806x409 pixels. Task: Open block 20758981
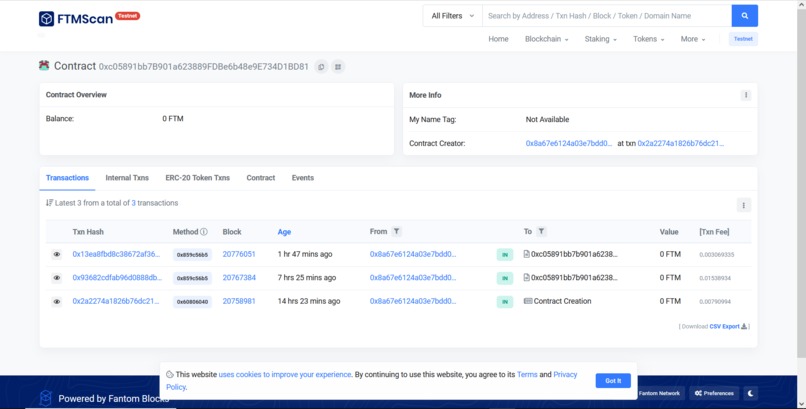point(239,302)
